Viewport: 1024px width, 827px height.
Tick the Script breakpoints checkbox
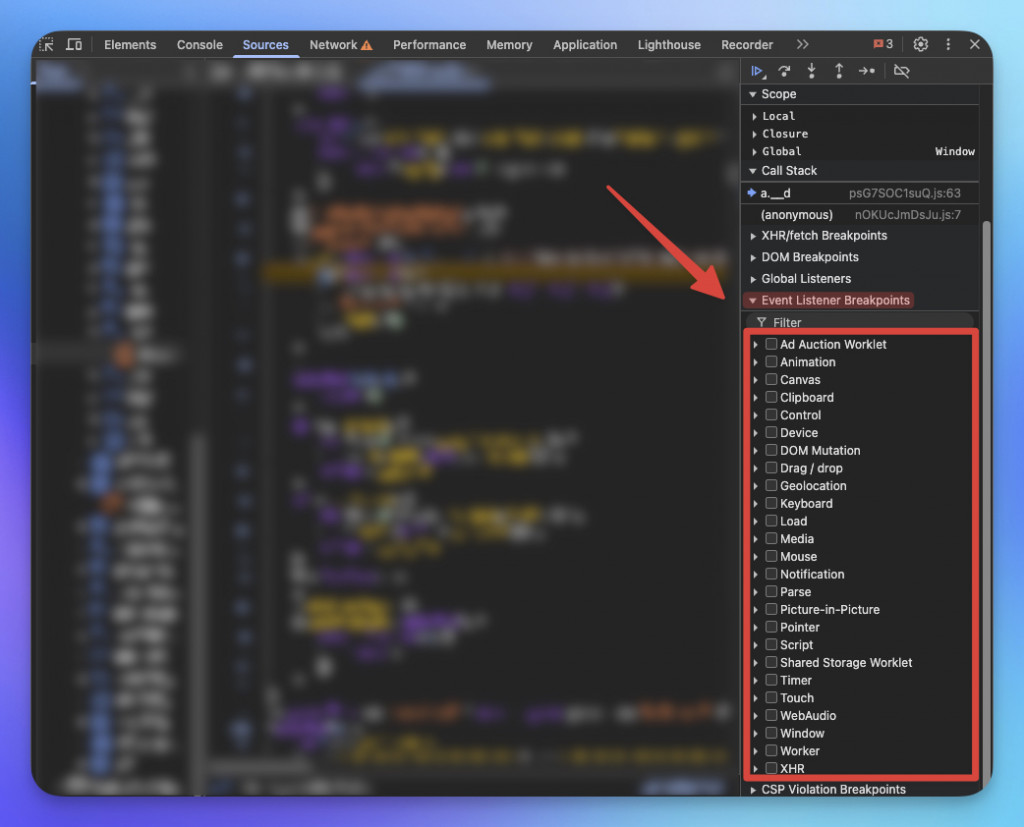coord(771,644)
